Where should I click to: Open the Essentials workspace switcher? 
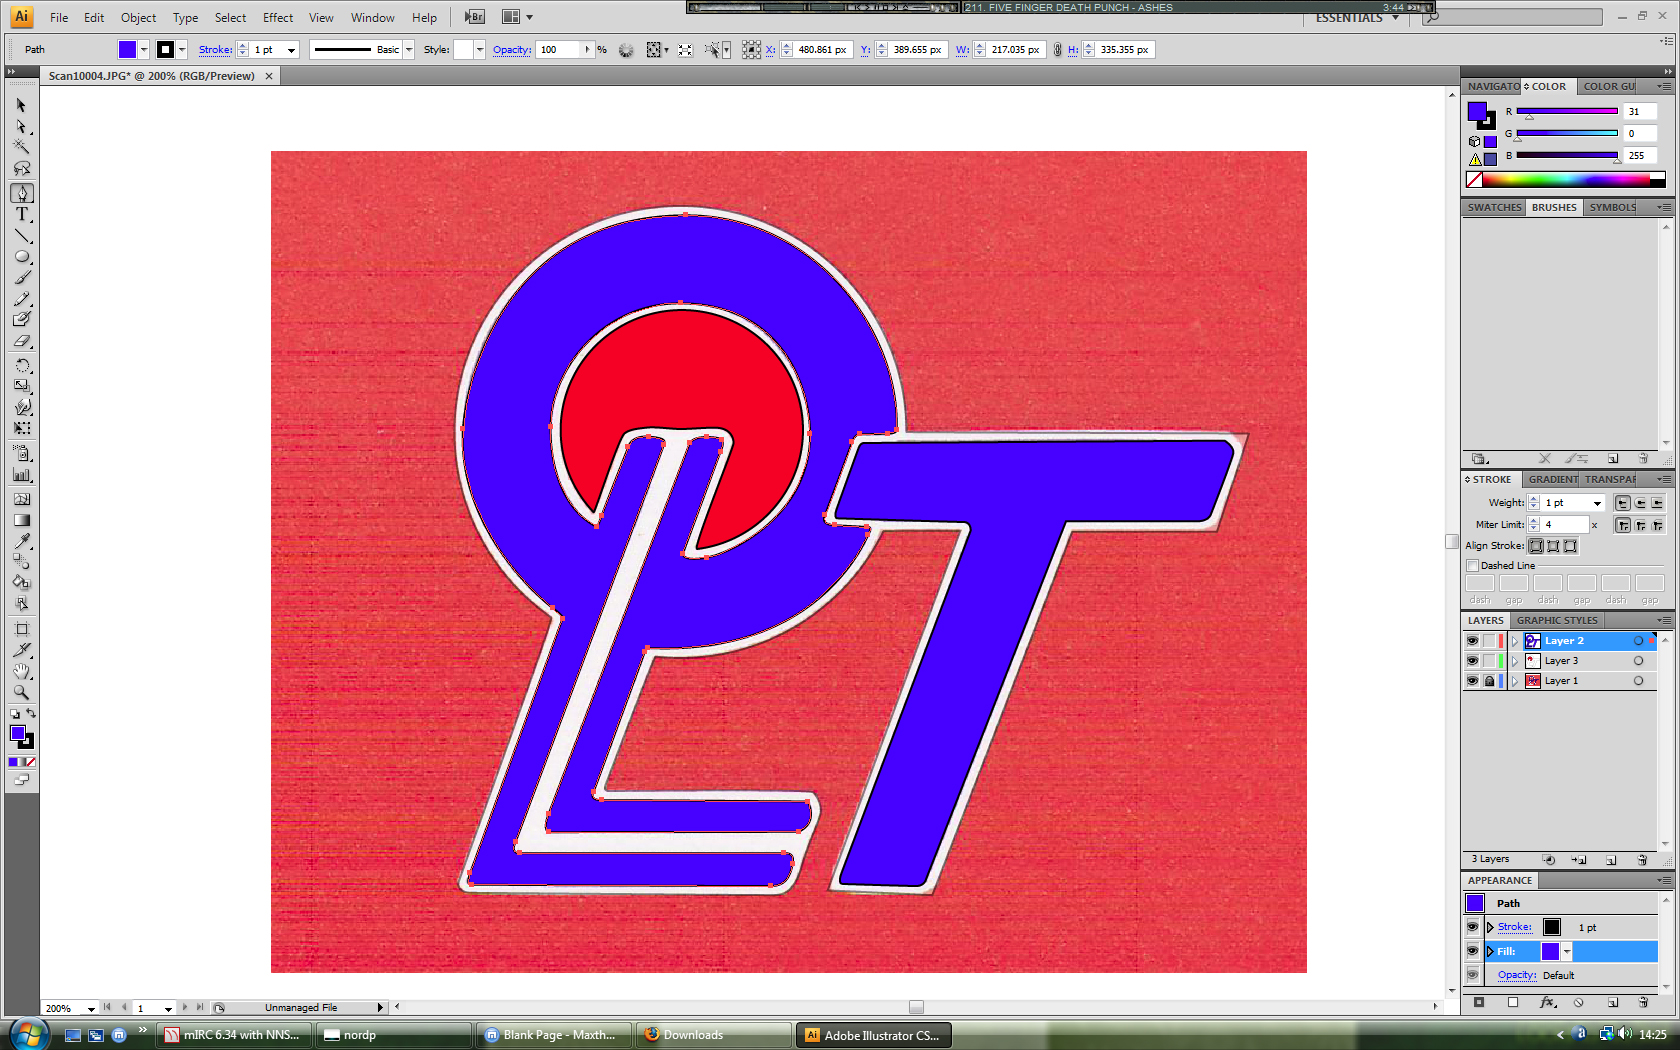pos(1358,18)
